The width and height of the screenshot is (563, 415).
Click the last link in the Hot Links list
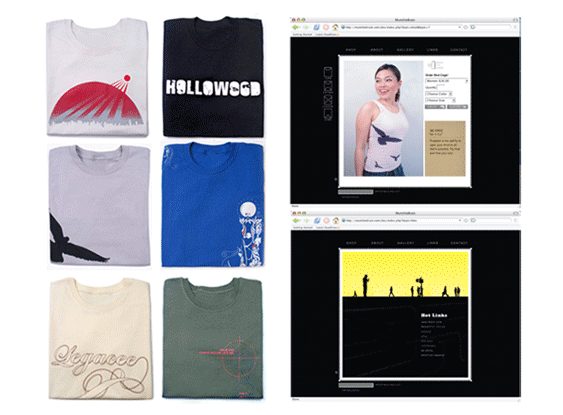(433, 355)
